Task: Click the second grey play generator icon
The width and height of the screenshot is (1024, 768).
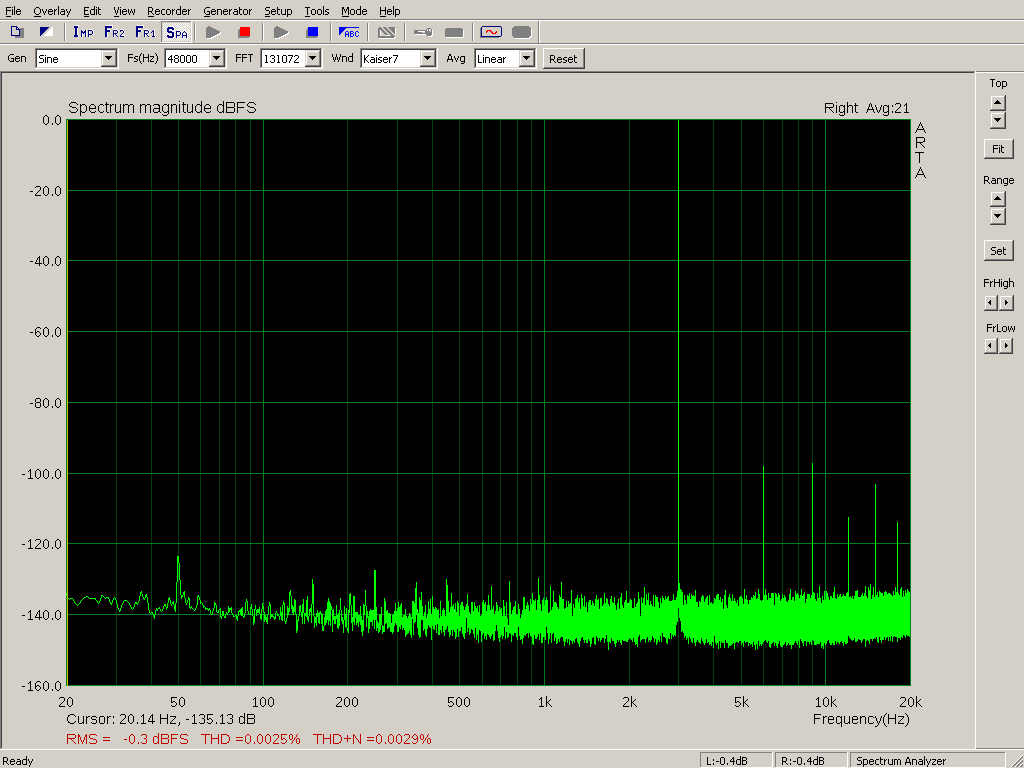Action: 281,32
